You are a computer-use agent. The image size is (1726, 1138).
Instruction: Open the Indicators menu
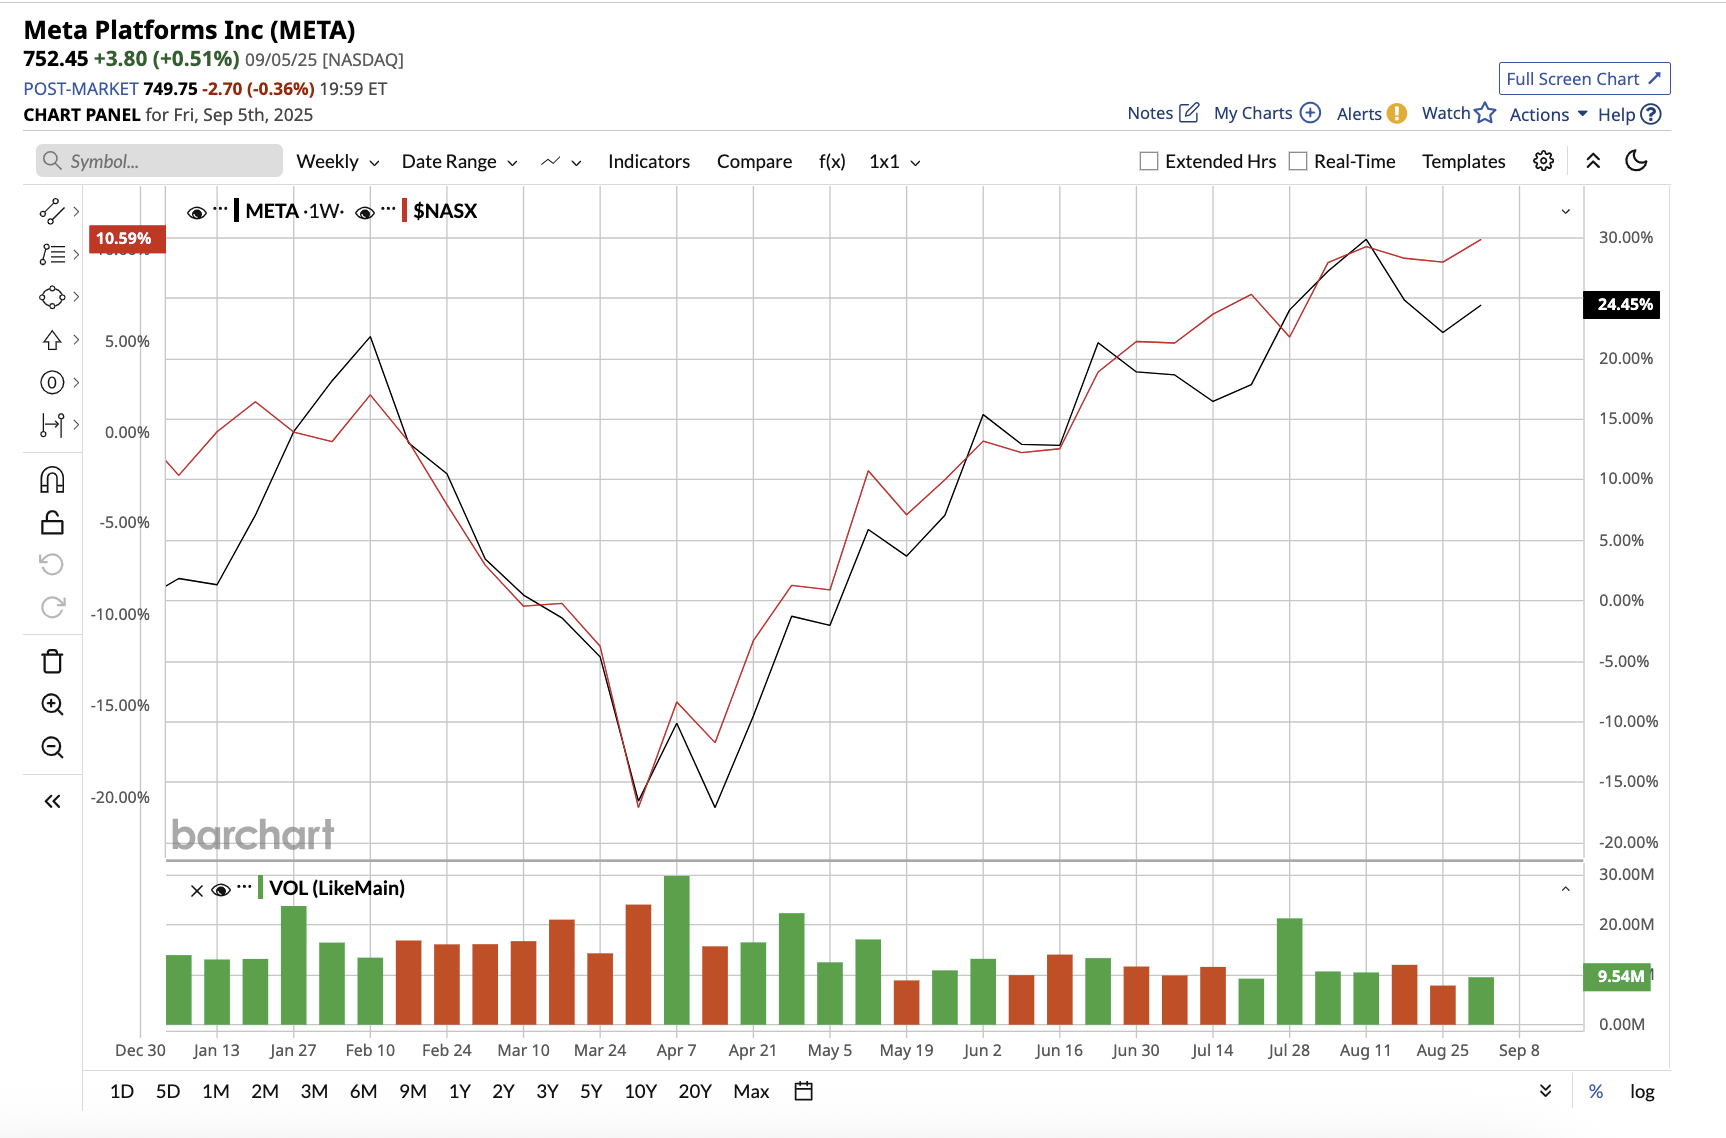pyautogui.click(x=649, y=161)
